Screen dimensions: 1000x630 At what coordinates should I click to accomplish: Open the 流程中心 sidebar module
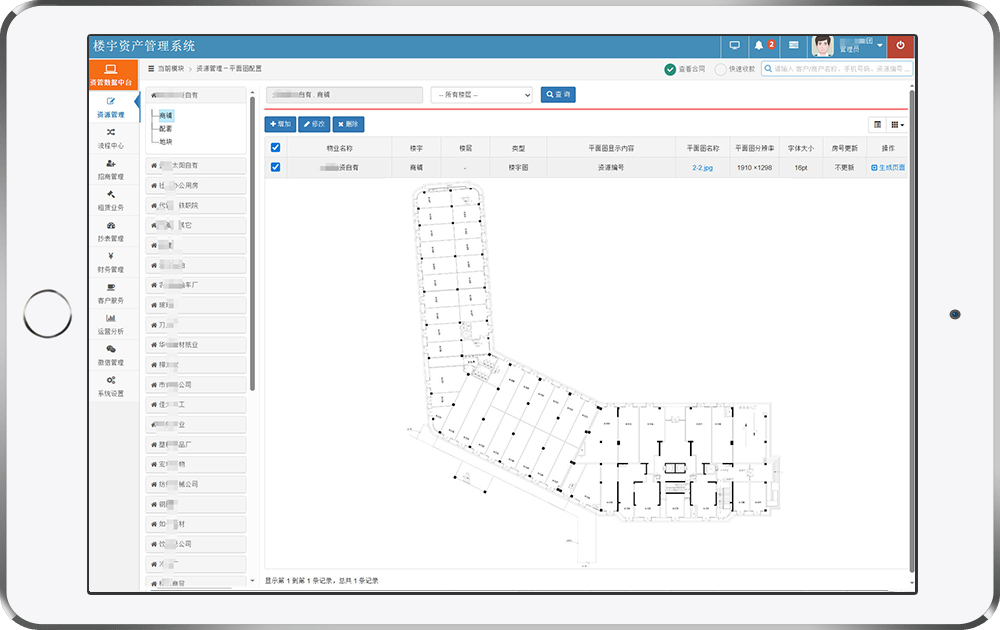[111, 138]
